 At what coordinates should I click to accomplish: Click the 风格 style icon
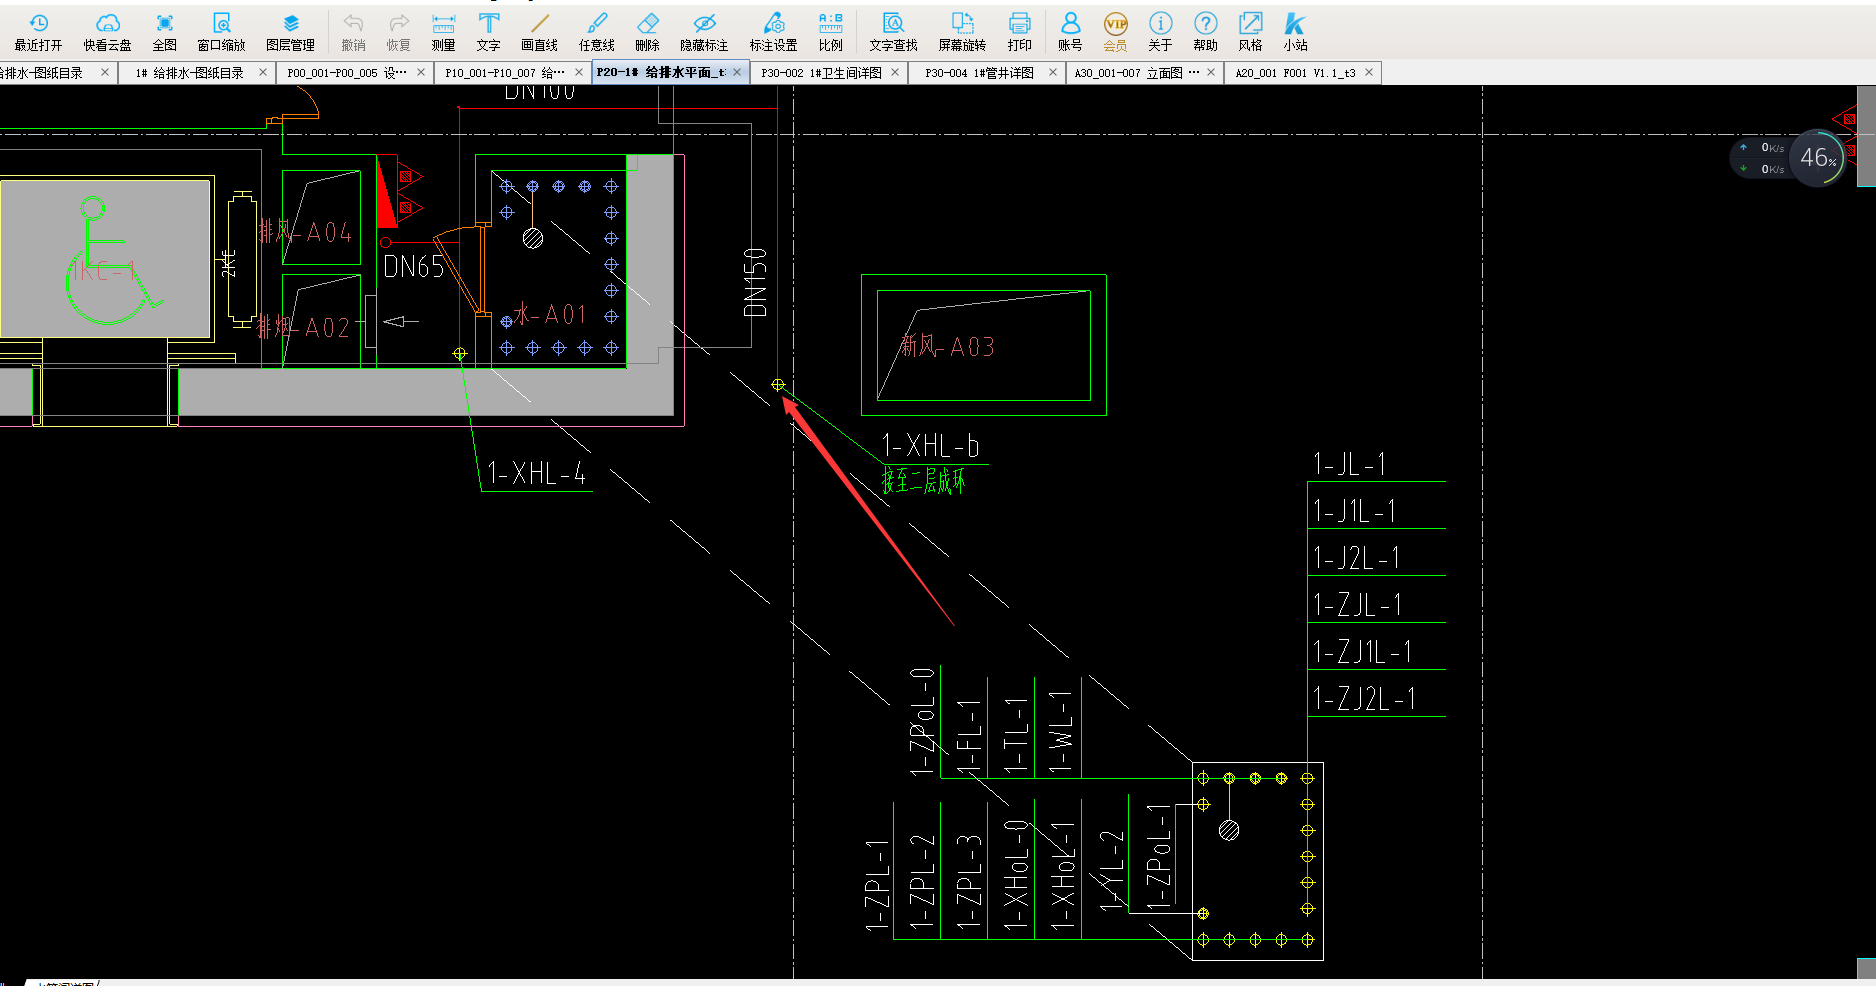(x=1250, y=32)
